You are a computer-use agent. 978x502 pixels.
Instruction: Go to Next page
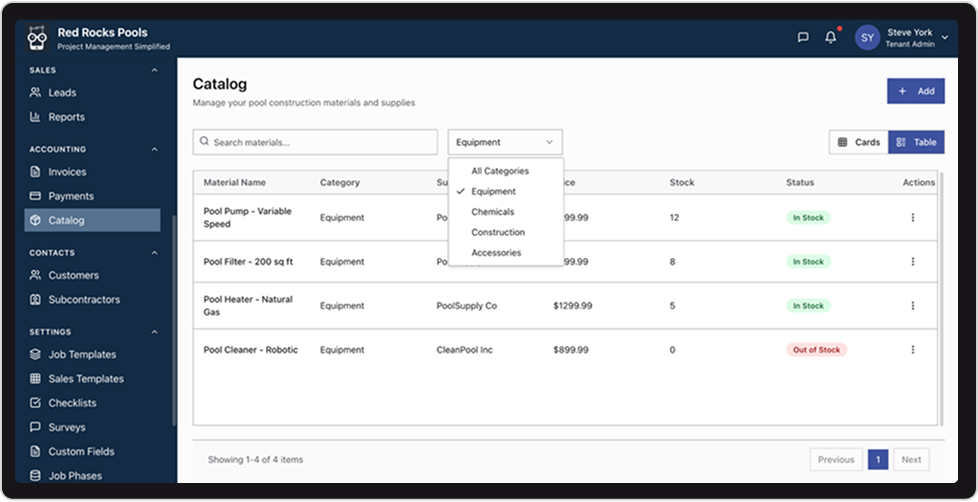(910, 460)
